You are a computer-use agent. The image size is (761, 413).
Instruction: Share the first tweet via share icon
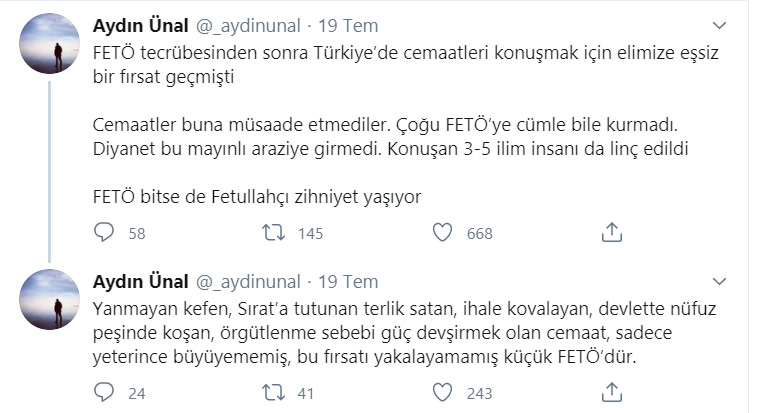[612, 233]
